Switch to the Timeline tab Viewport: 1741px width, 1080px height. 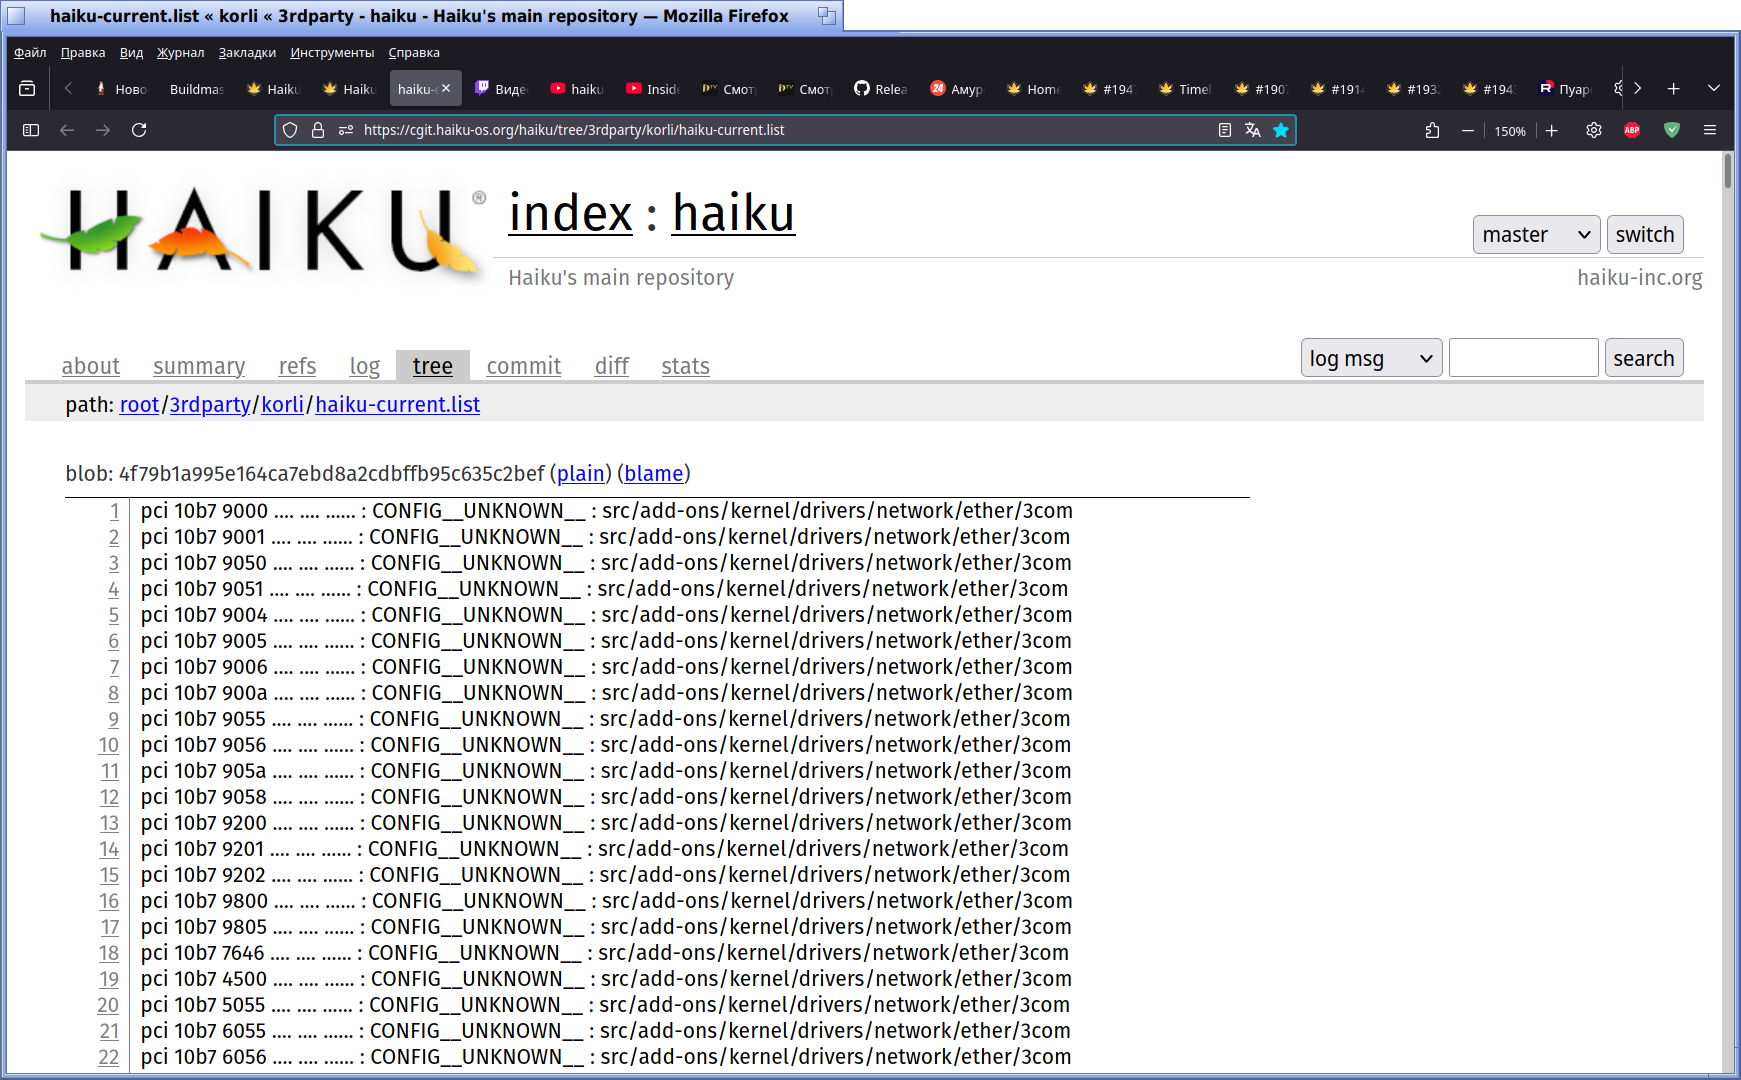pos(1184,89)
